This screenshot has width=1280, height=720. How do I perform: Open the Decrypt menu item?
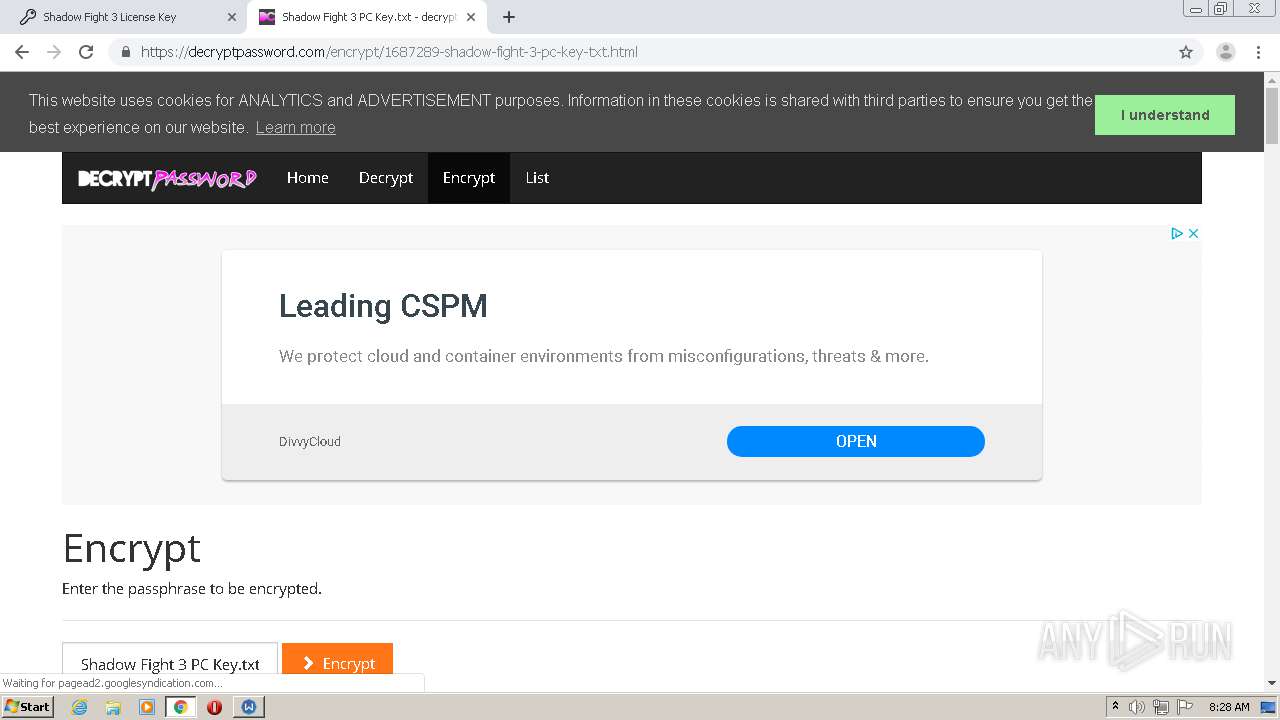pos(386,178)
